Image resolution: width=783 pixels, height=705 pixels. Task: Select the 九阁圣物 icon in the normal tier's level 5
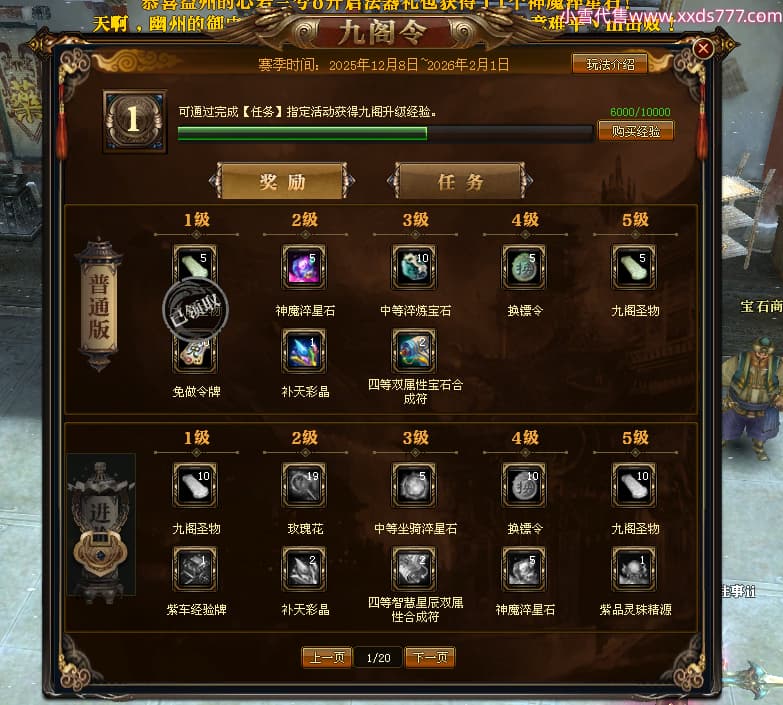pos(634,267)
